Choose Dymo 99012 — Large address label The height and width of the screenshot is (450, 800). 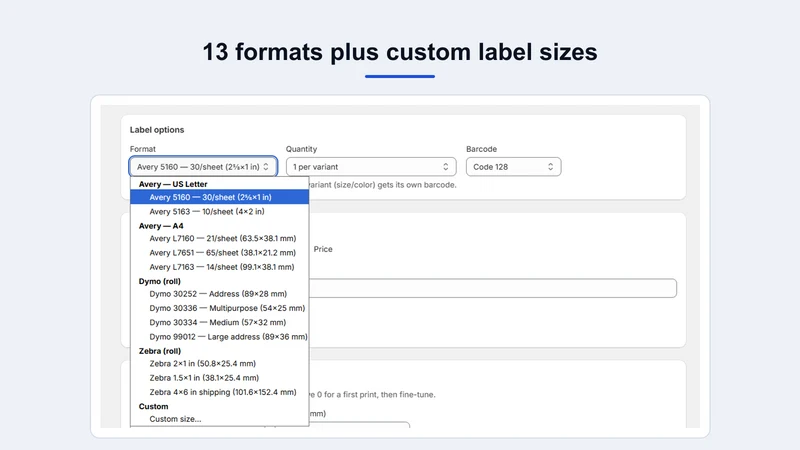click(x=219, y=337)
